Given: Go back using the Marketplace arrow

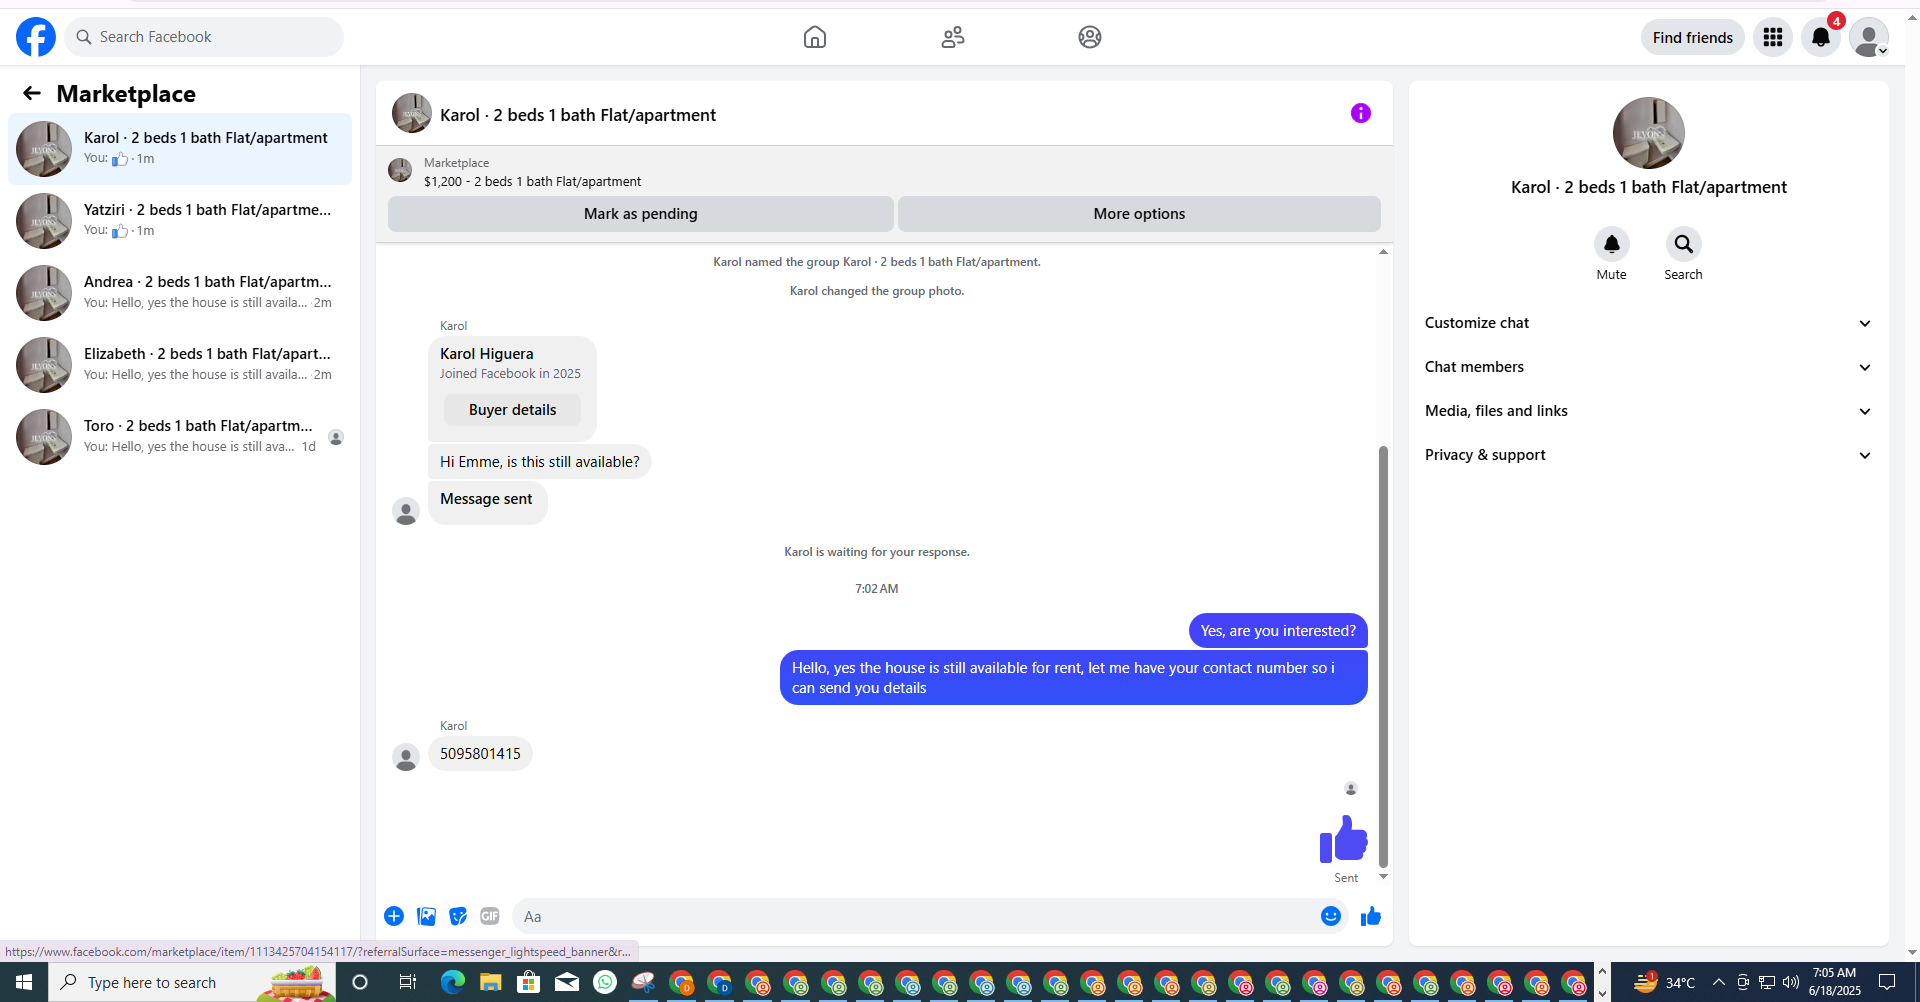Looking at the screenshot, I should click(x=32, y=93).
